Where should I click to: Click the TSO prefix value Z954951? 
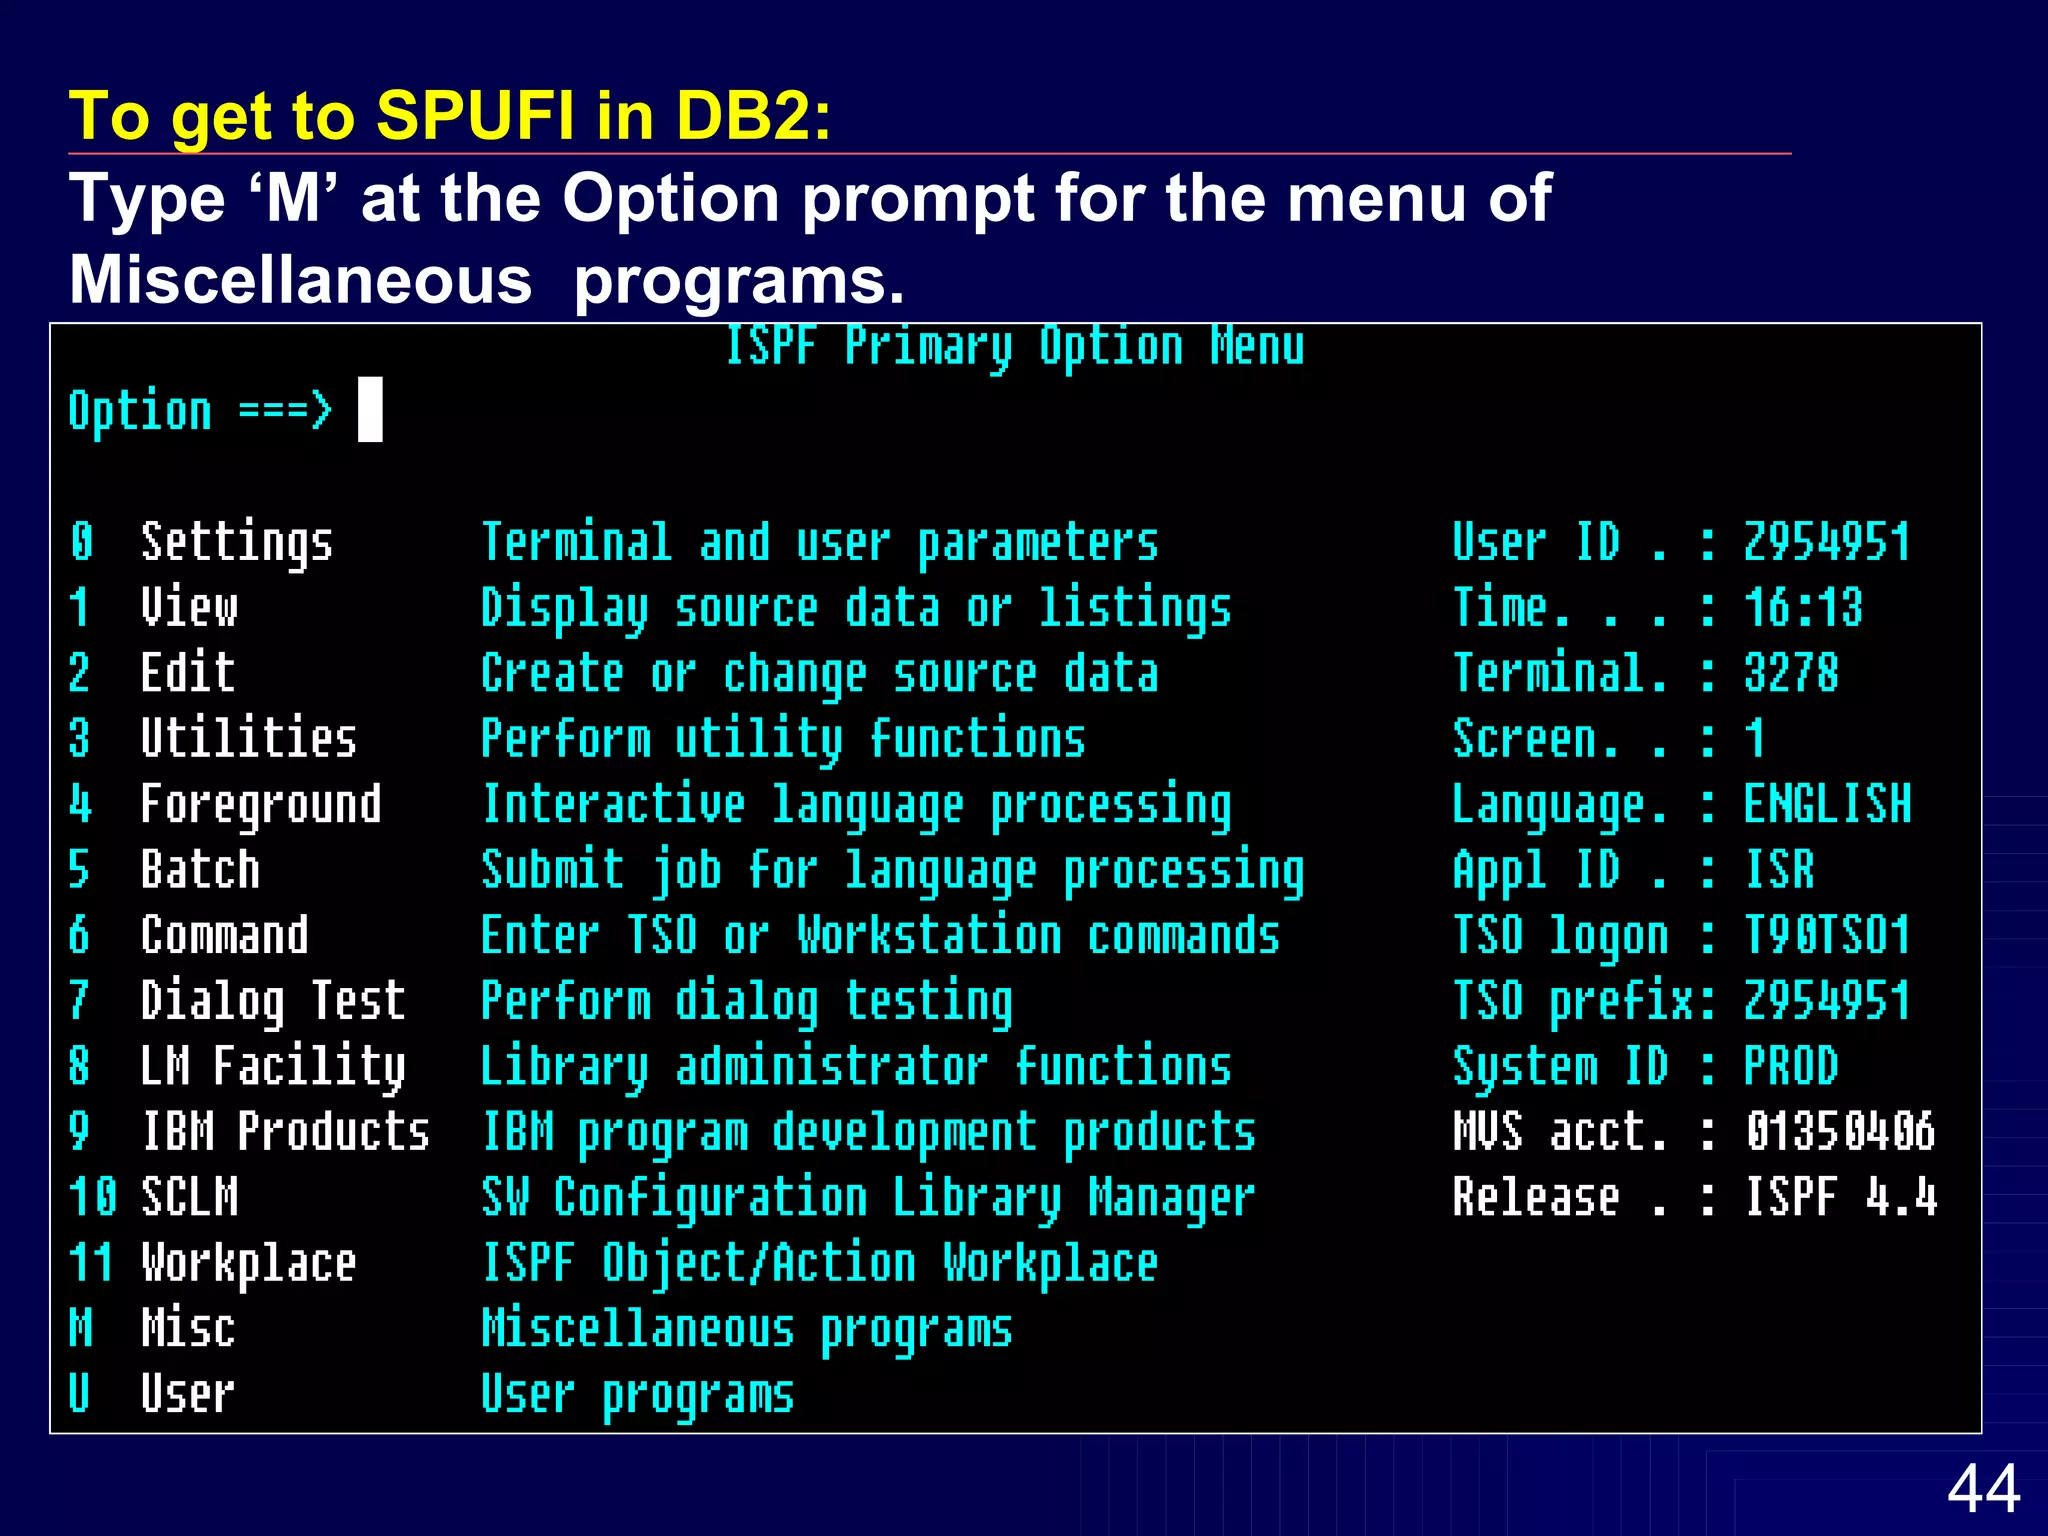(x=1827, y=1001)
